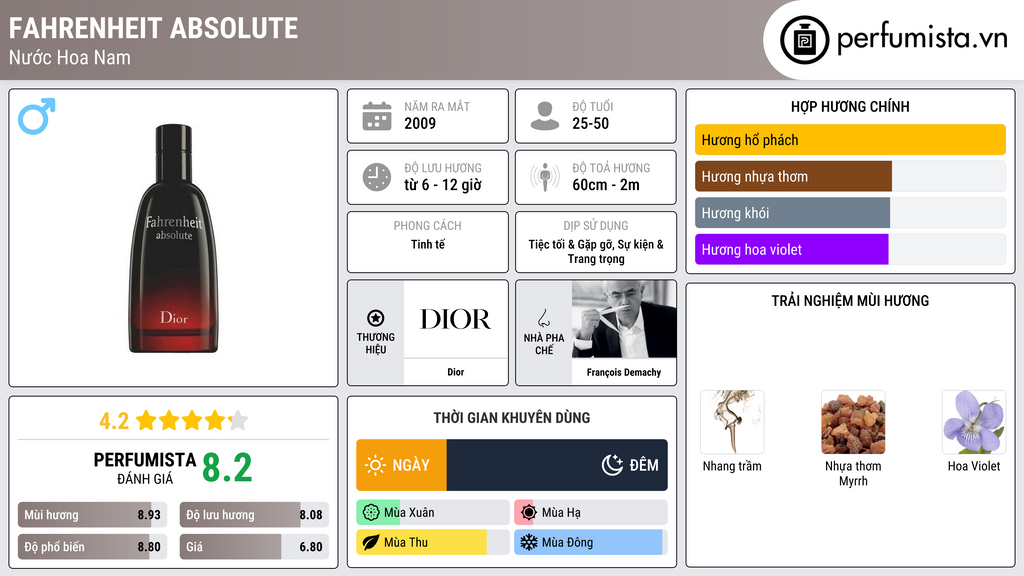Open the François Demachy perfumer photo

click(x=624, y=319)
